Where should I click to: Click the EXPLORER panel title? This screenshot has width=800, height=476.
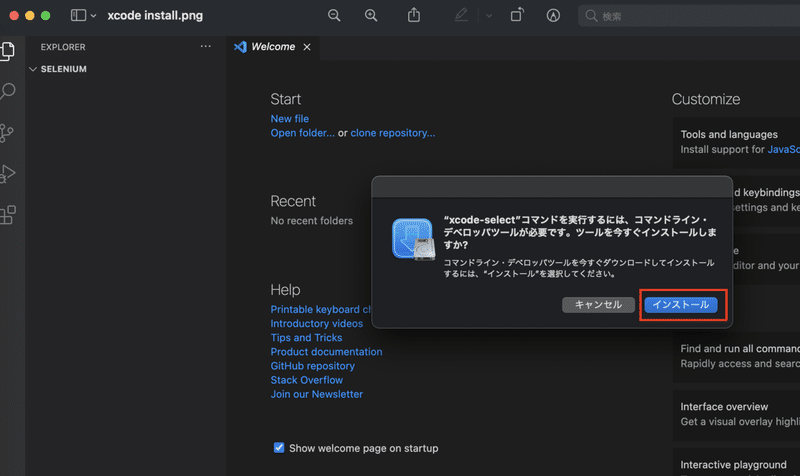63,47
